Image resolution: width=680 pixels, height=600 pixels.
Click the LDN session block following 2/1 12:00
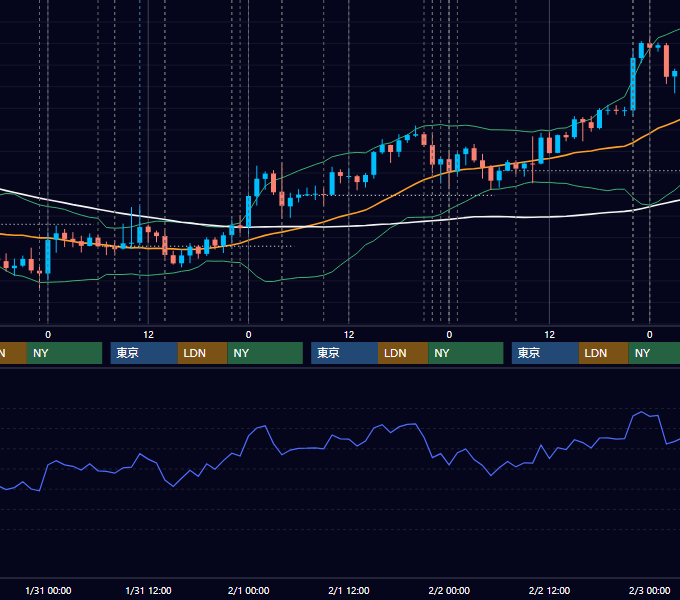(403, 353)
